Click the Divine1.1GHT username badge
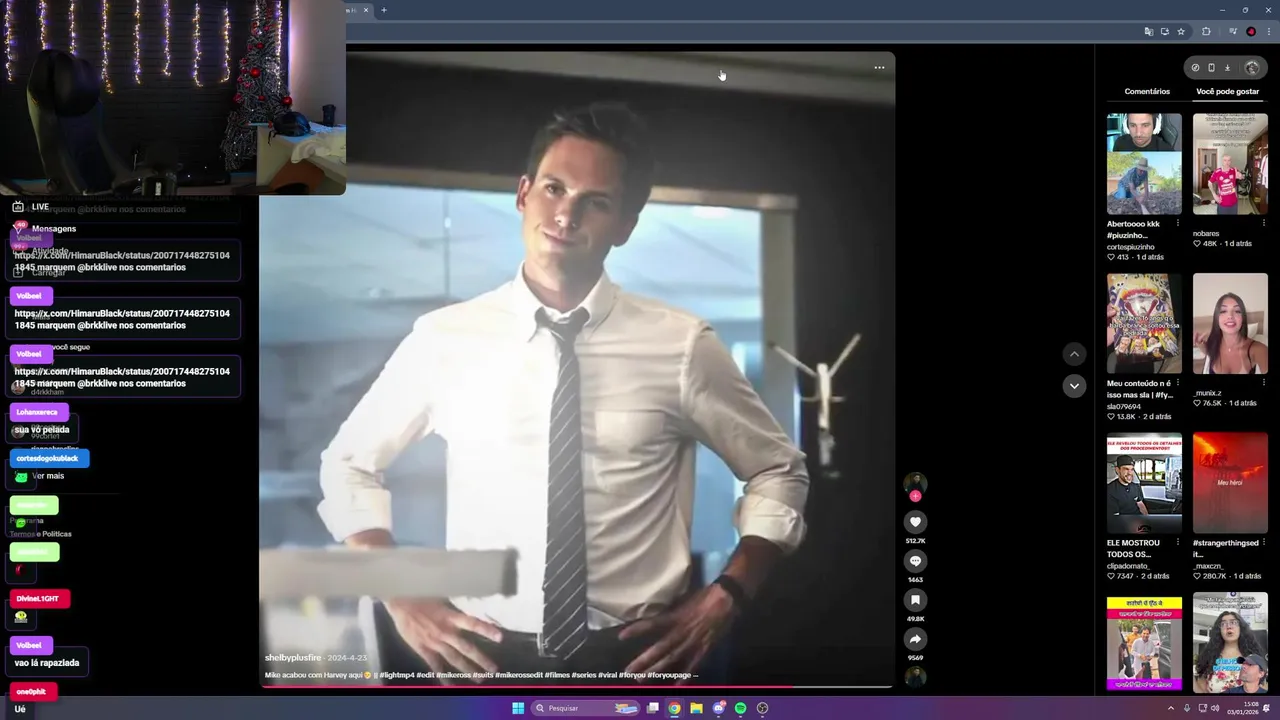The height and width of the screenshot is (720, 1280). [40, 598]
